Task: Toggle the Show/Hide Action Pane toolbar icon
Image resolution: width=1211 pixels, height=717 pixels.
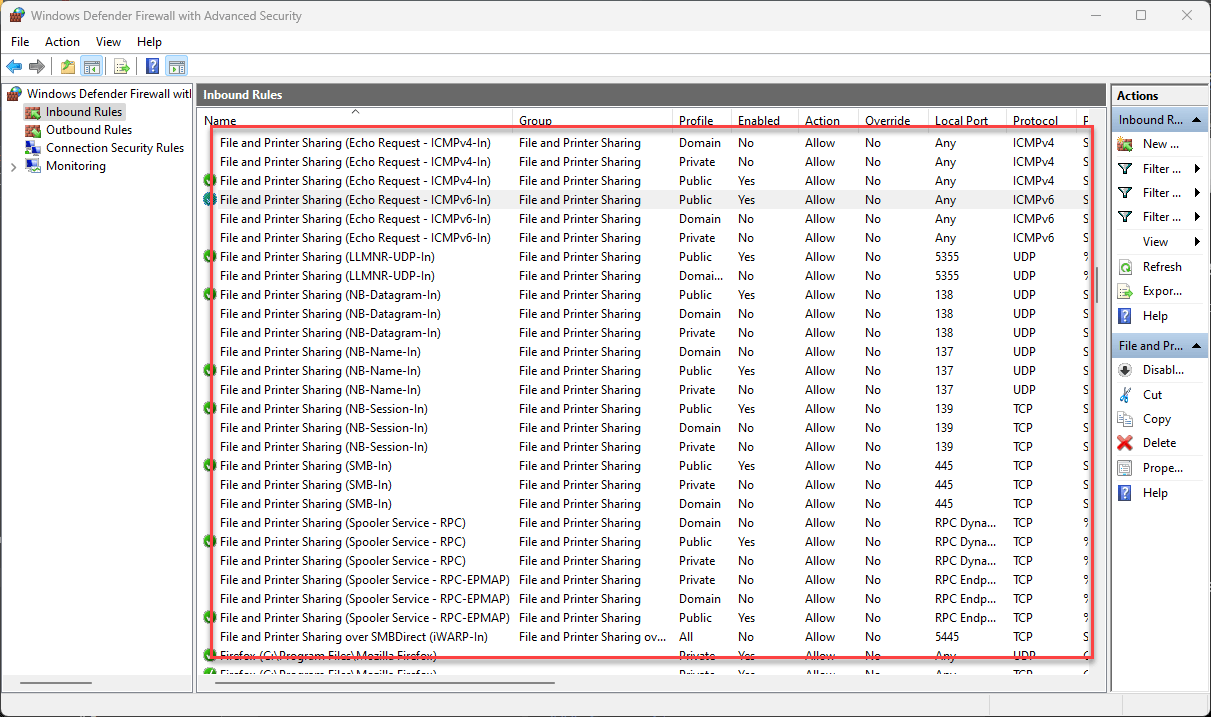Action: click(177, 67)
